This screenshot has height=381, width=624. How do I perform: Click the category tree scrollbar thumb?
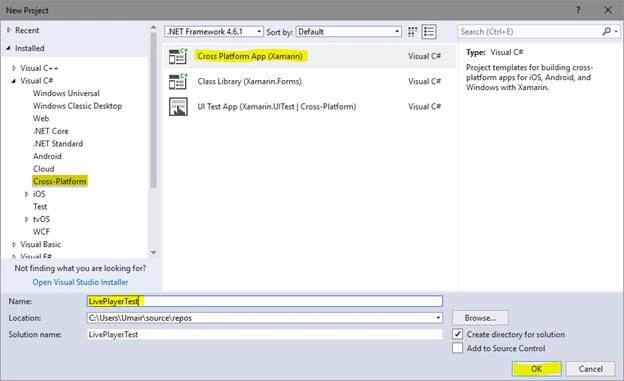click(153, 109)
